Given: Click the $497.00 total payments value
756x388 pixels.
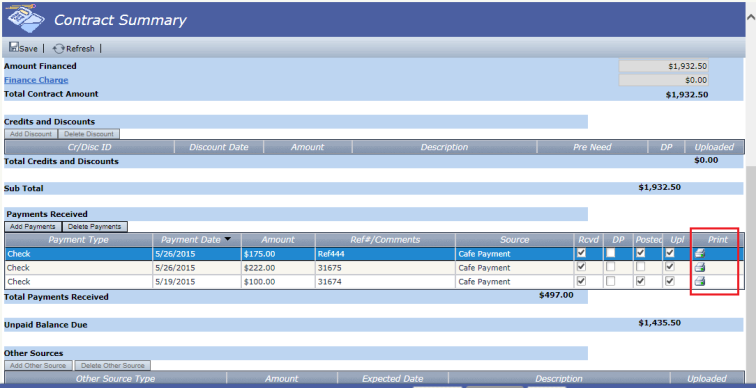Looking at the screenshot, I should pos(556,295).
